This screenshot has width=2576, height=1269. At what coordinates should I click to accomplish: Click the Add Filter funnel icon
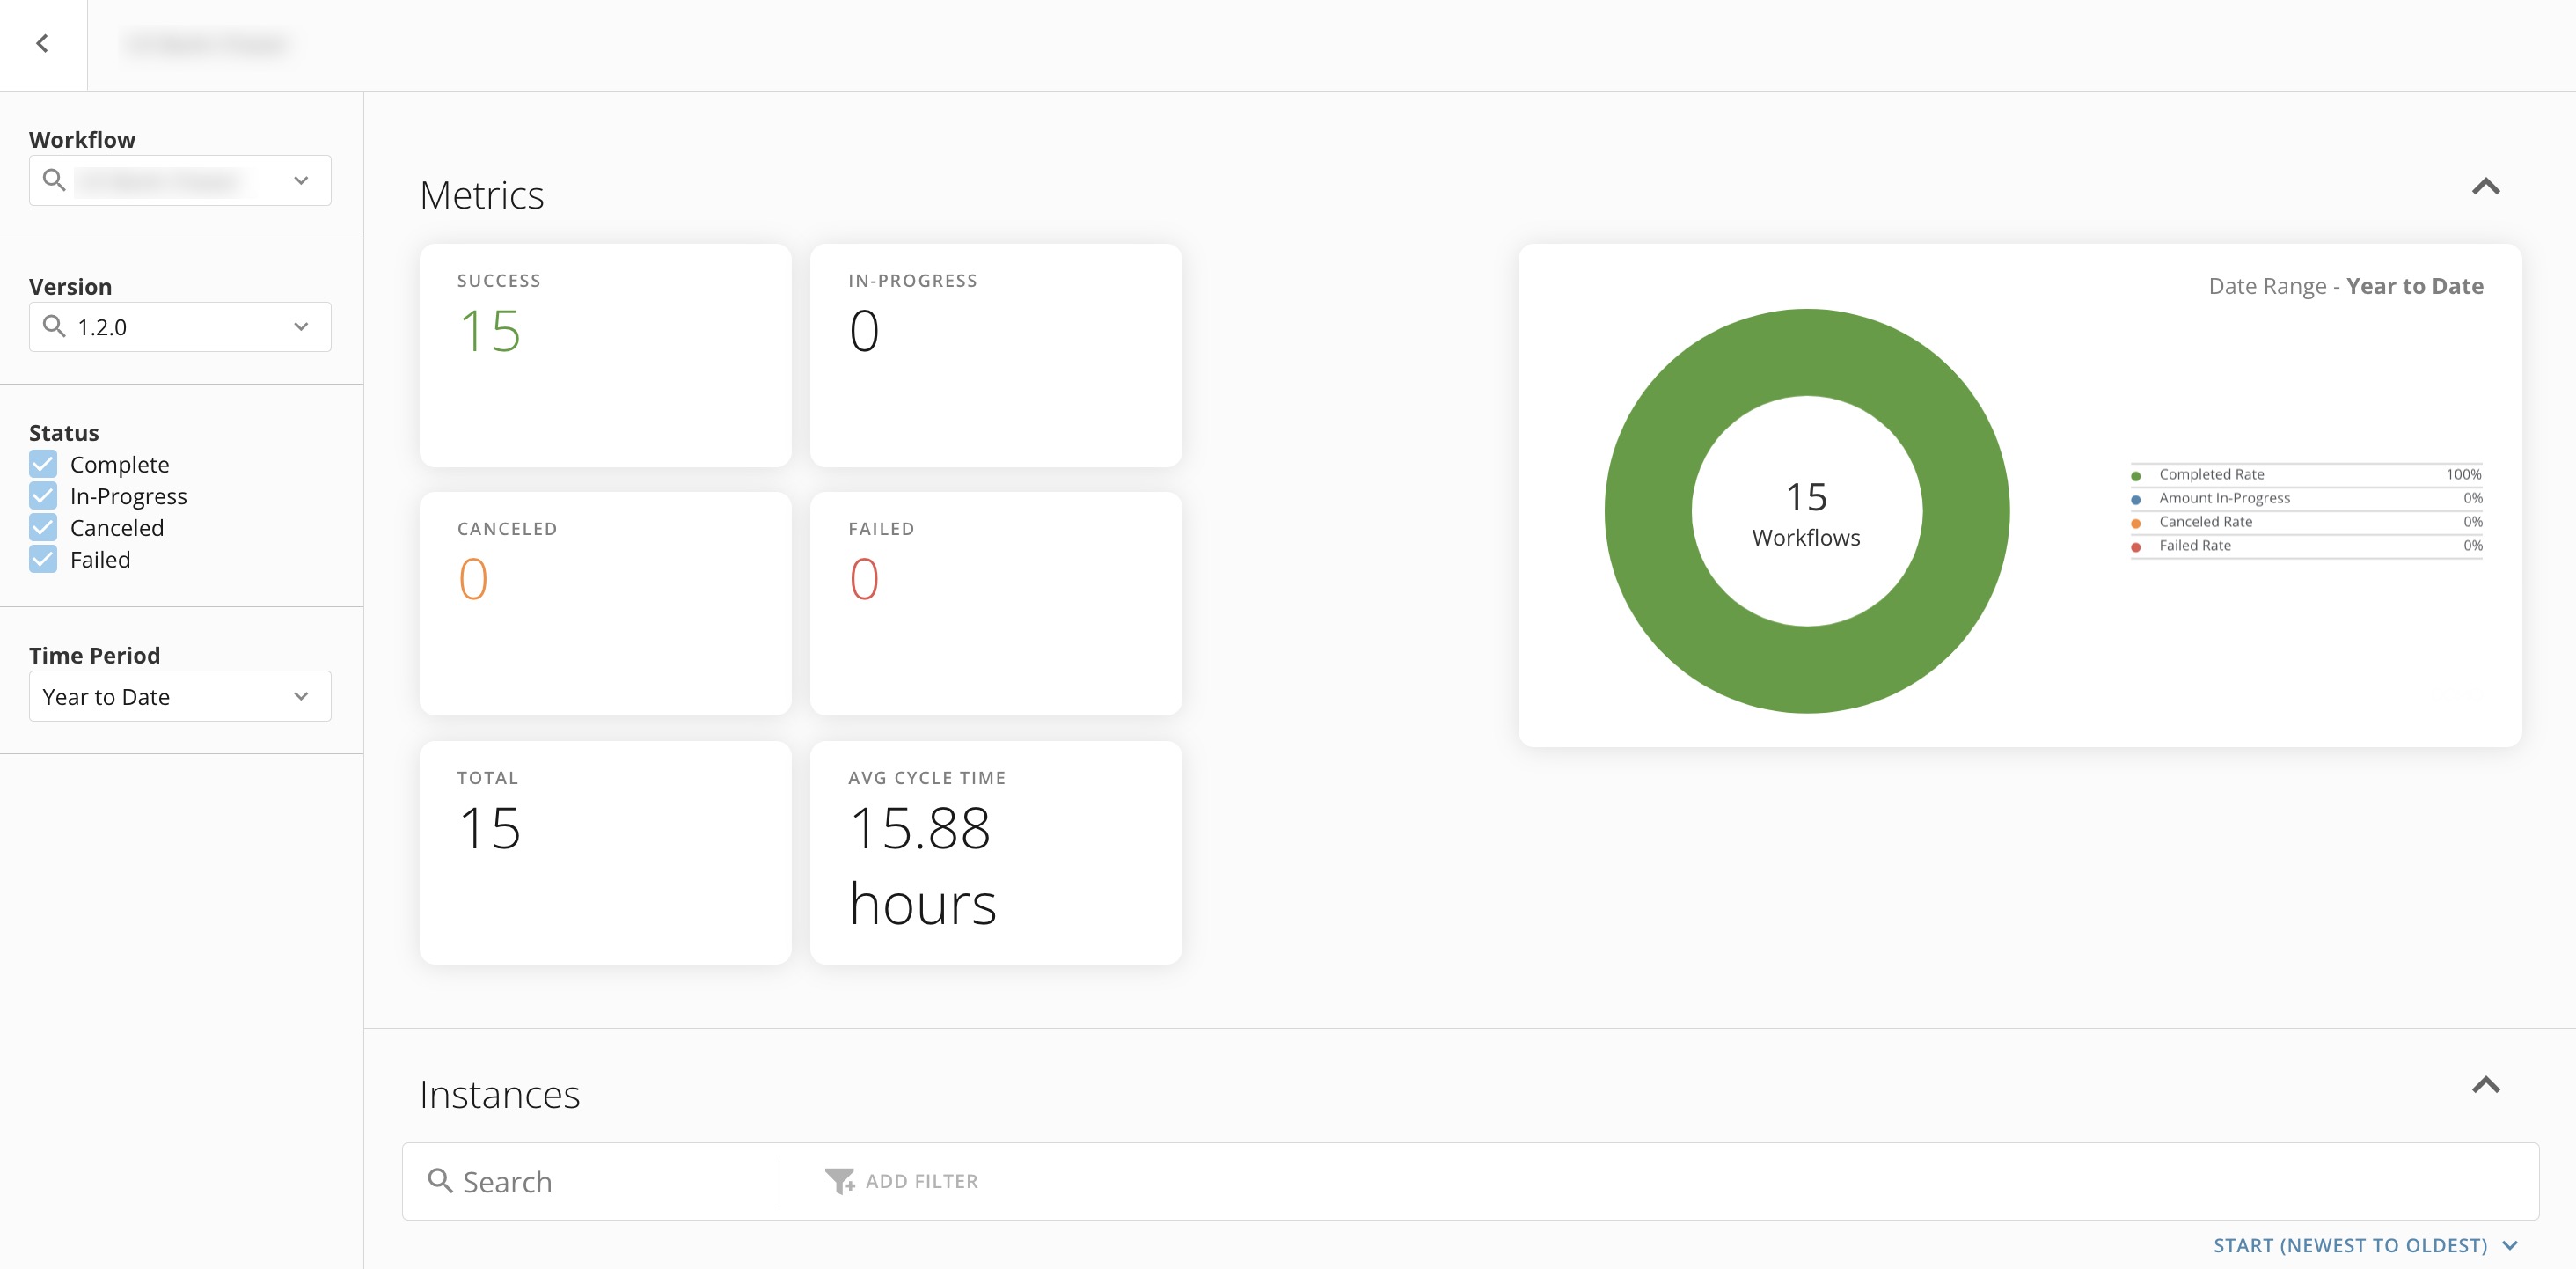tap(838, 1180)
